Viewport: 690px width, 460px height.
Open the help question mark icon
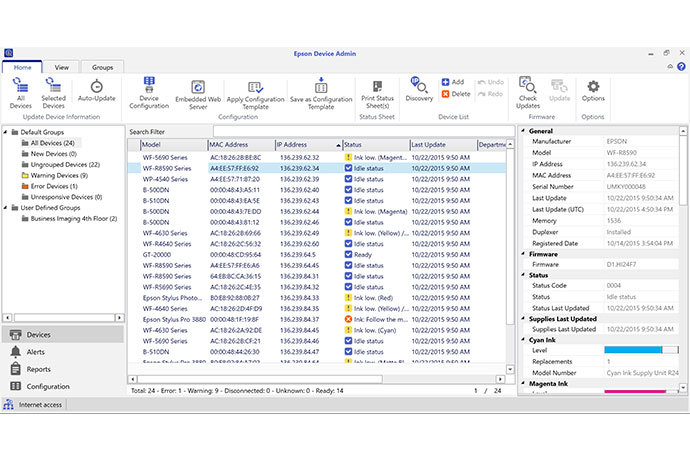(681, 66)
